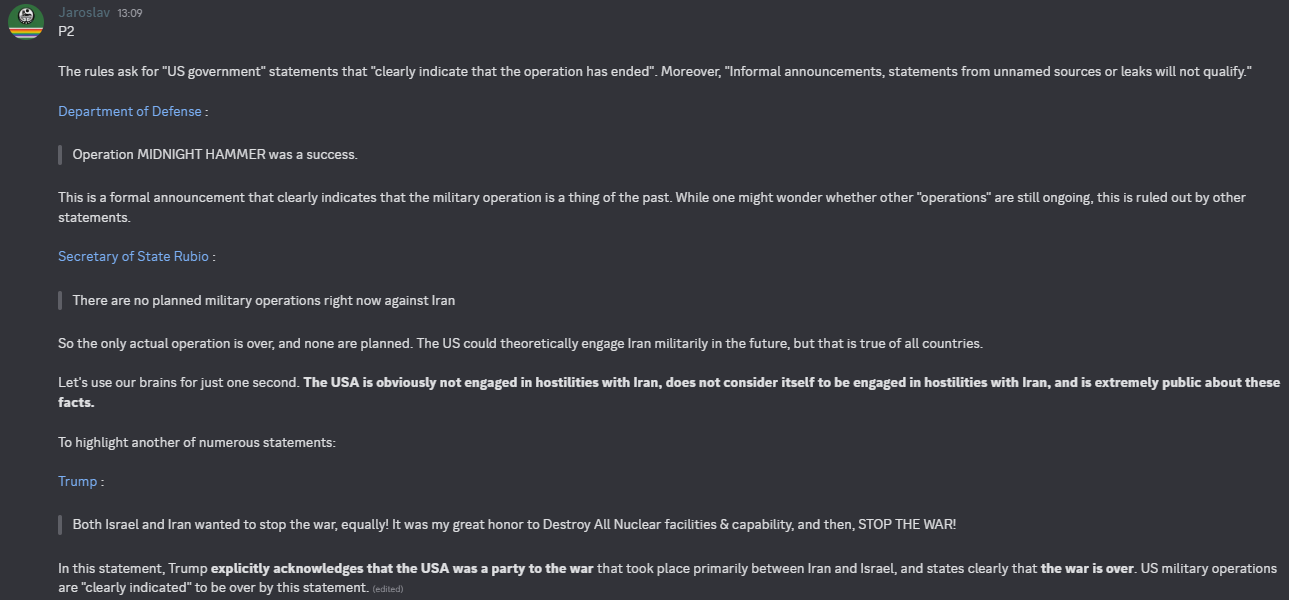The image size is (1289, 600).
Task: Open the Trump source link
Action: pyautogui.click(x=77, y=481)
